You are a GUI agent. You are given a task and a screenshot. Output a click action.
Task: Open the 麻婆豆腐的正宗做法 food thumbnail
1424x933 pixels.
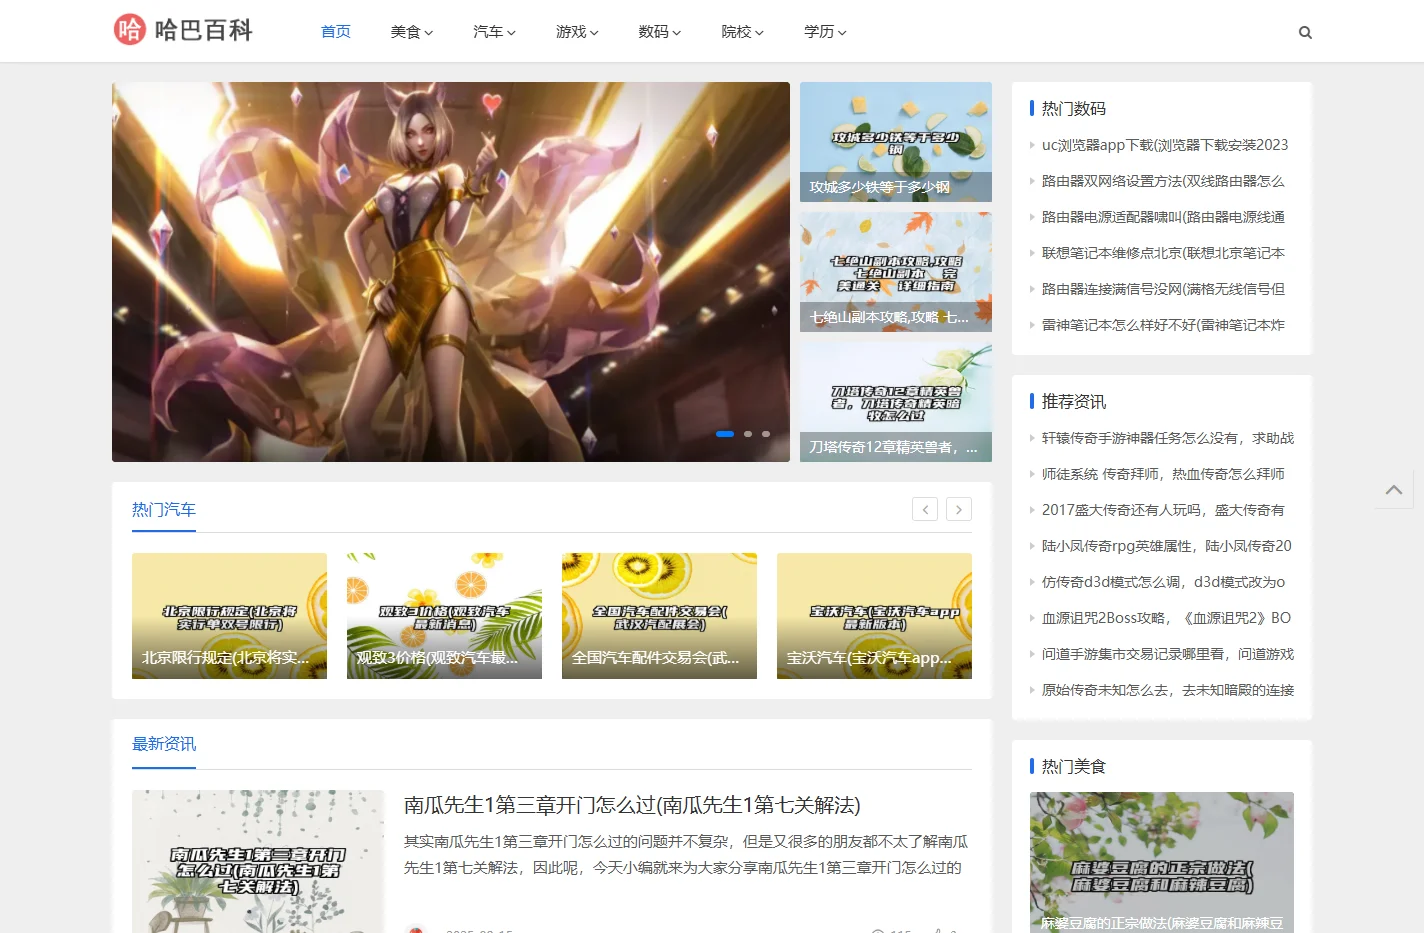click(x=1162, y=862)
